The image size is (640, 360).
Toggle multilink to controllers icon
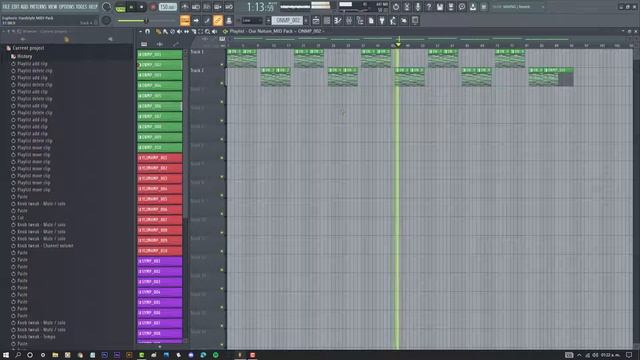pyautogui.click(x=218, y=20)
